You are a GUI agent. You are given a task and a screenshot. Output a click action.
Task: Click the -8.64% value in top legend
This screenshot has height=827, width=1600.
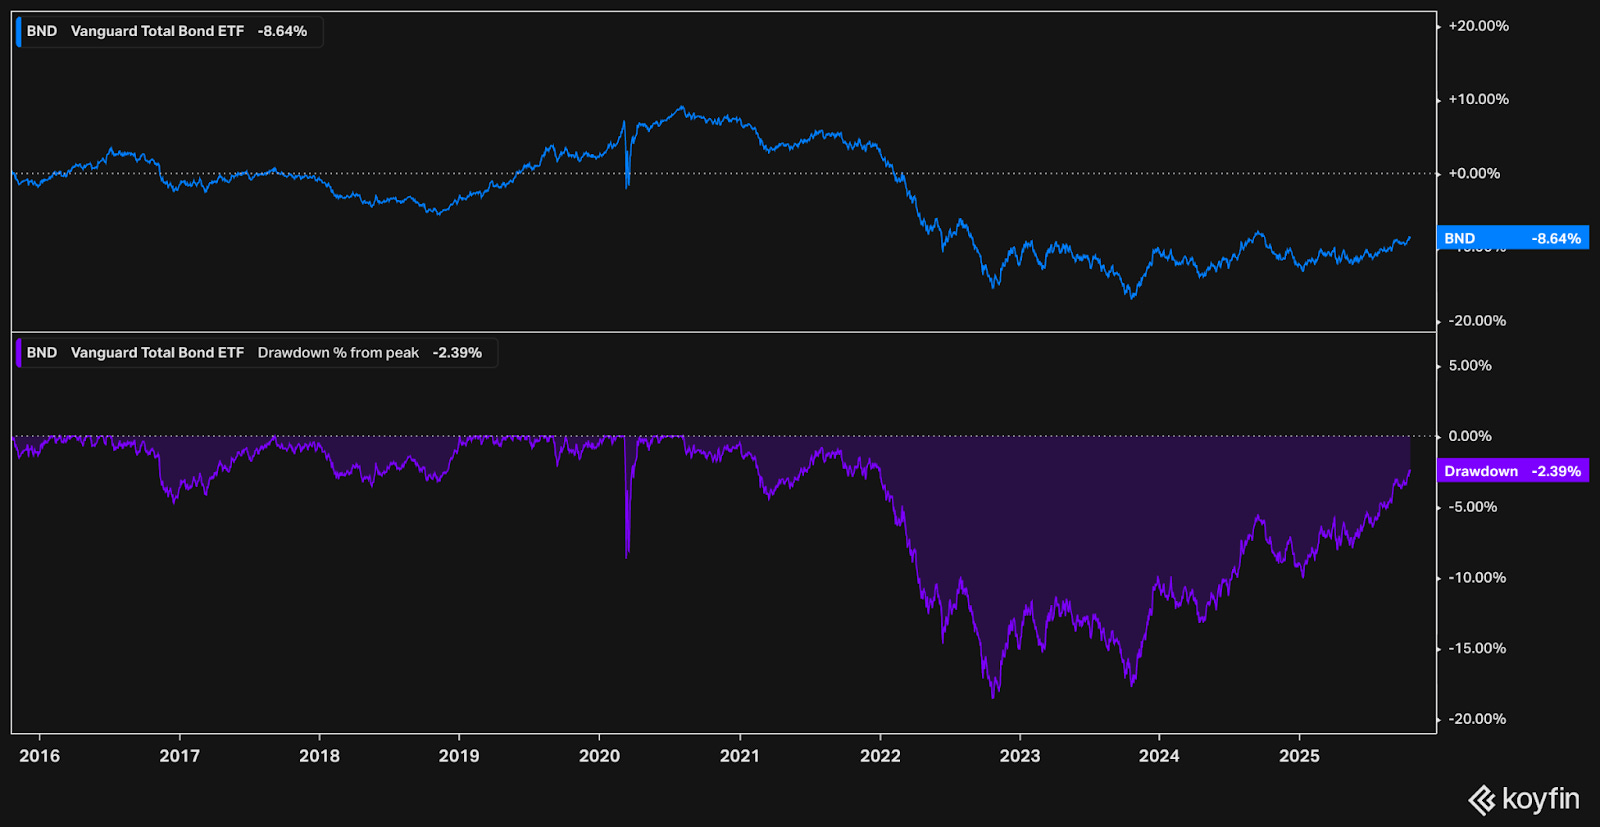pyautogui.click(x=282, y=31)
